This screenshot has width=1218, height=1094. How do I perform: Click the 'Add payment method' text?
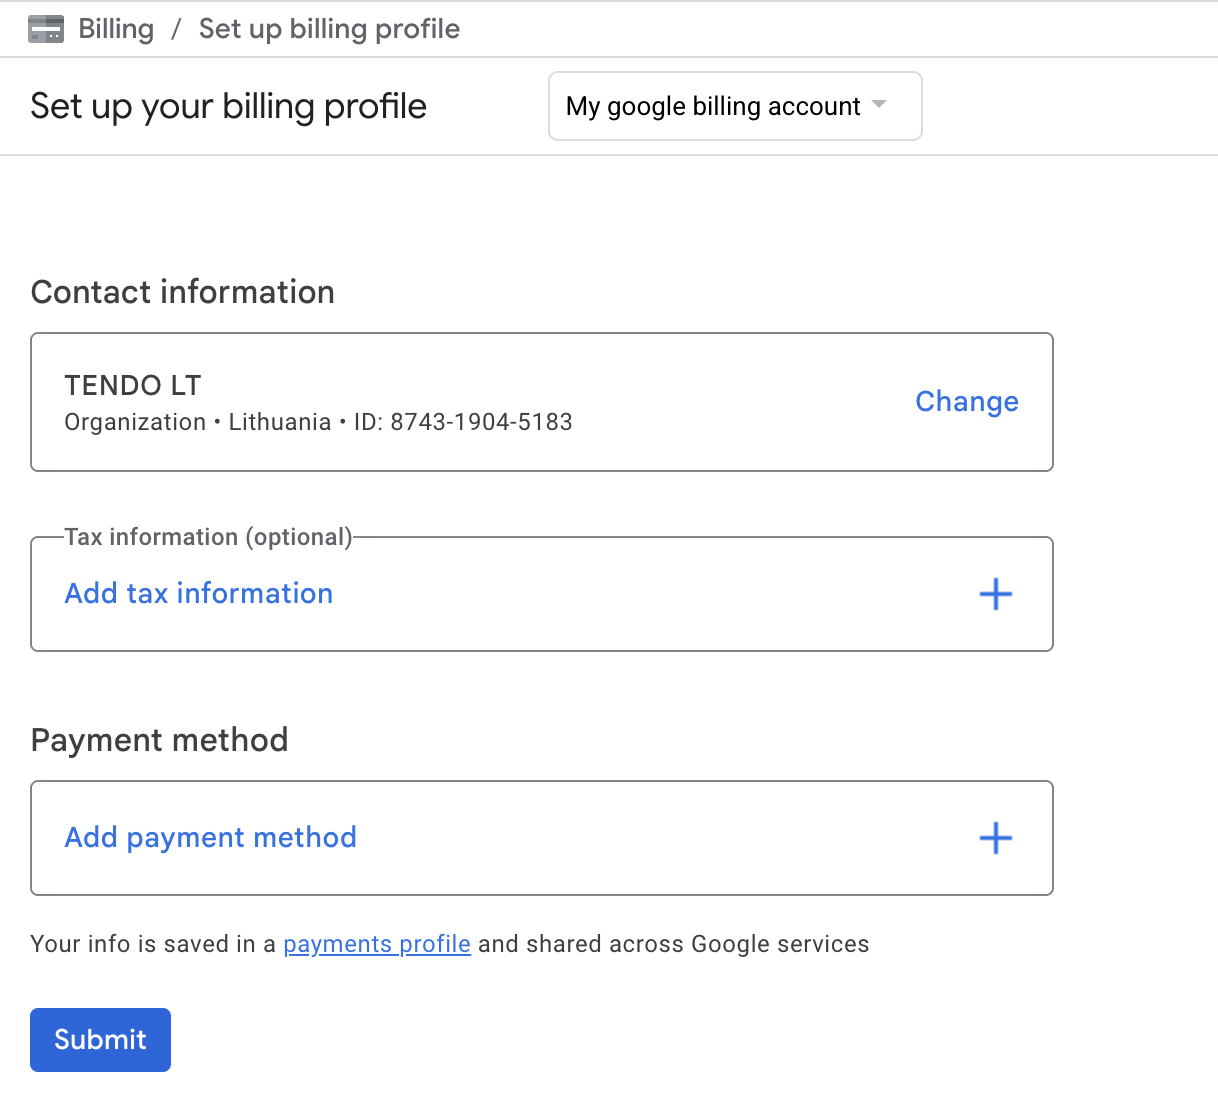pos(211,837)
